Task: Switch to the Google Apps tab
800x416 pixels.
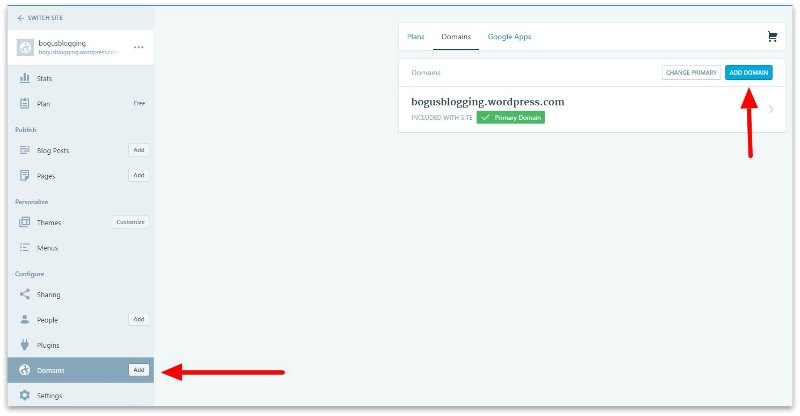Action: (509, 37)
